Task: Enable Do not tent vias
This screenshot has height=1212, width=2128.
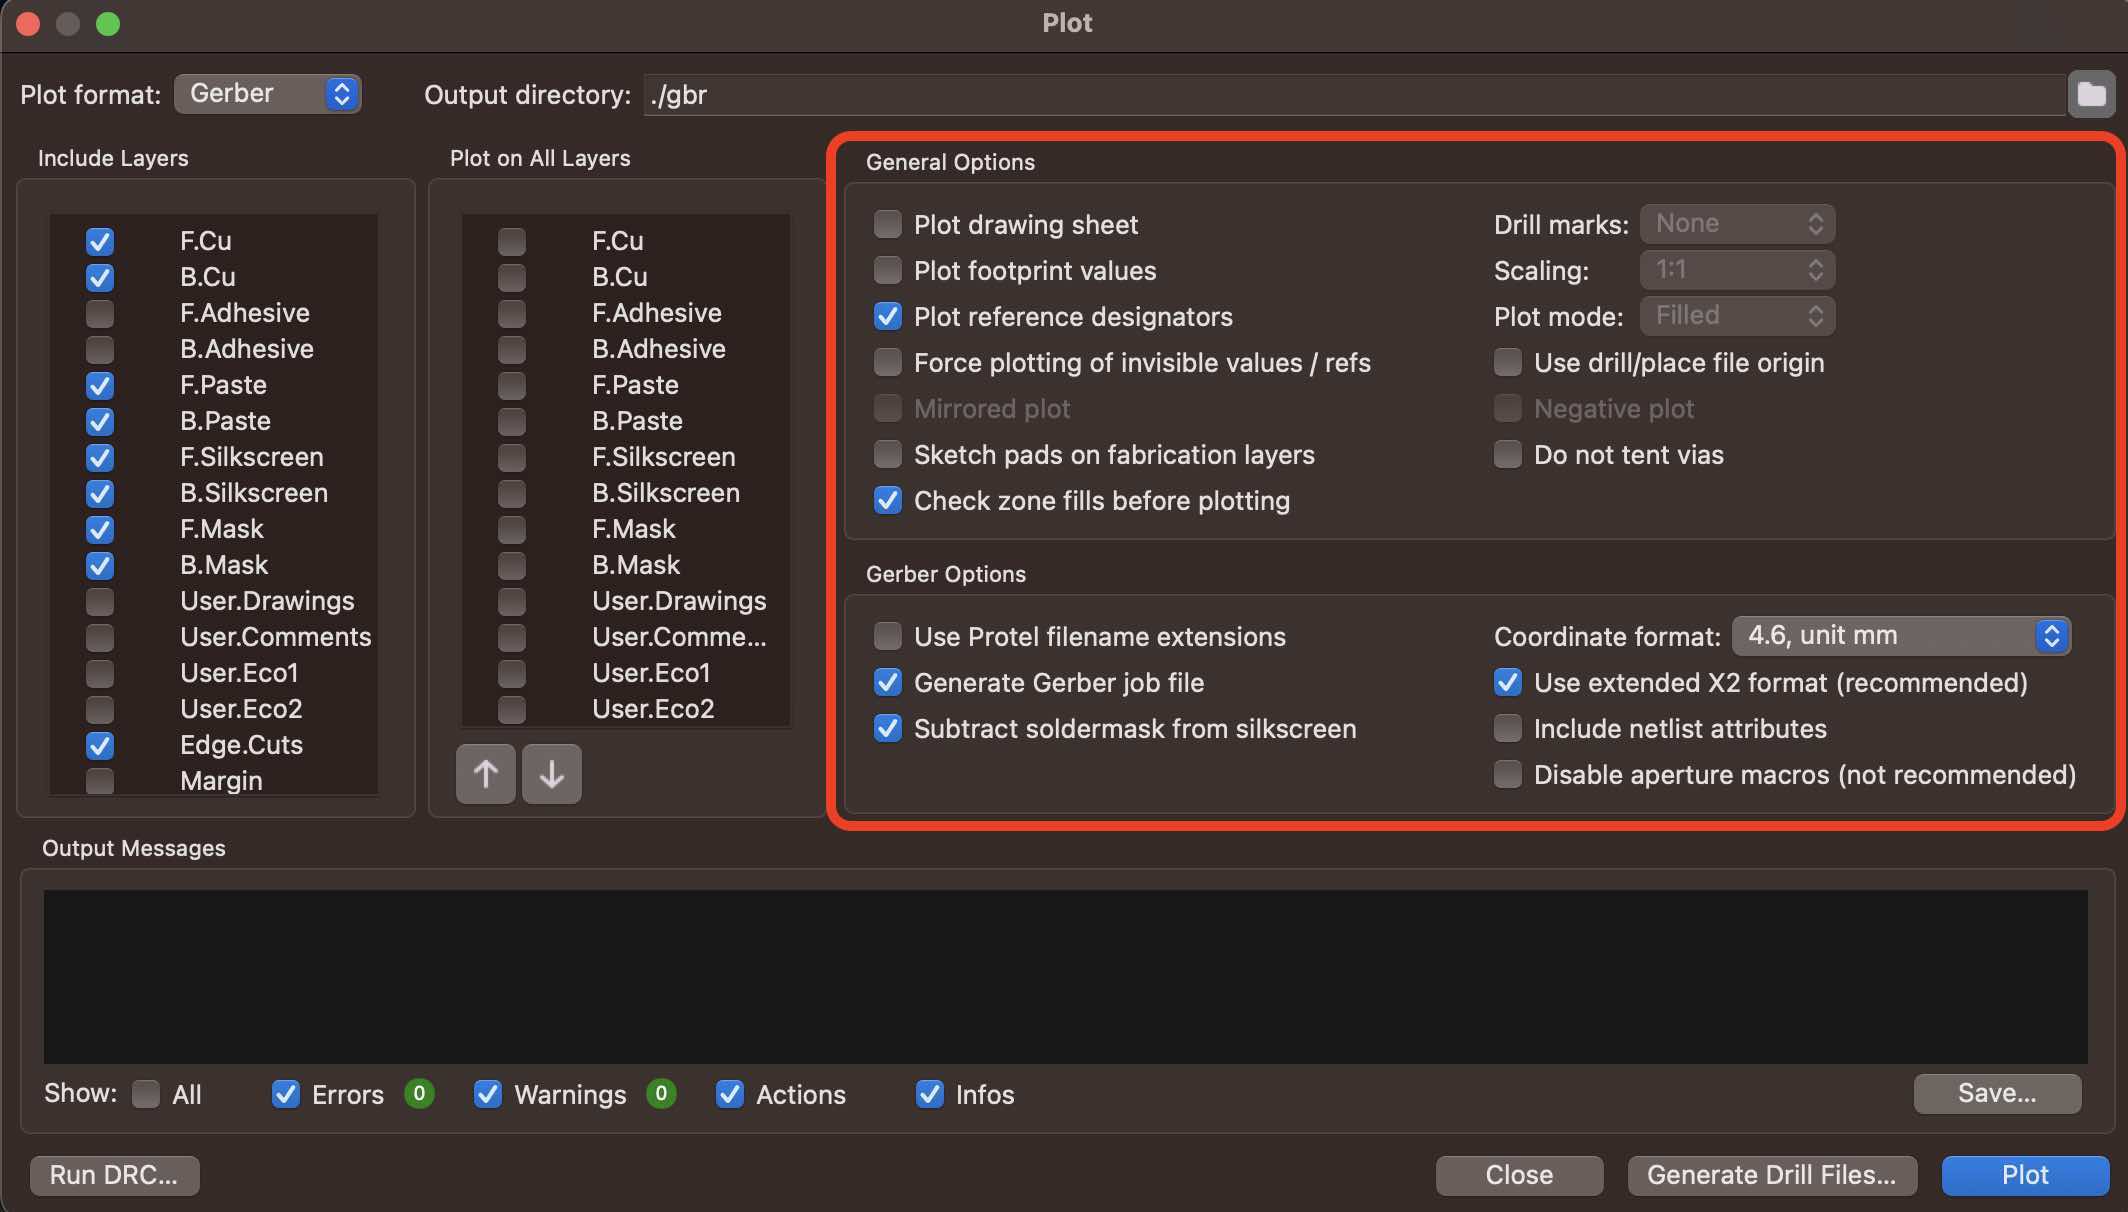Action: coord(1508,454)
